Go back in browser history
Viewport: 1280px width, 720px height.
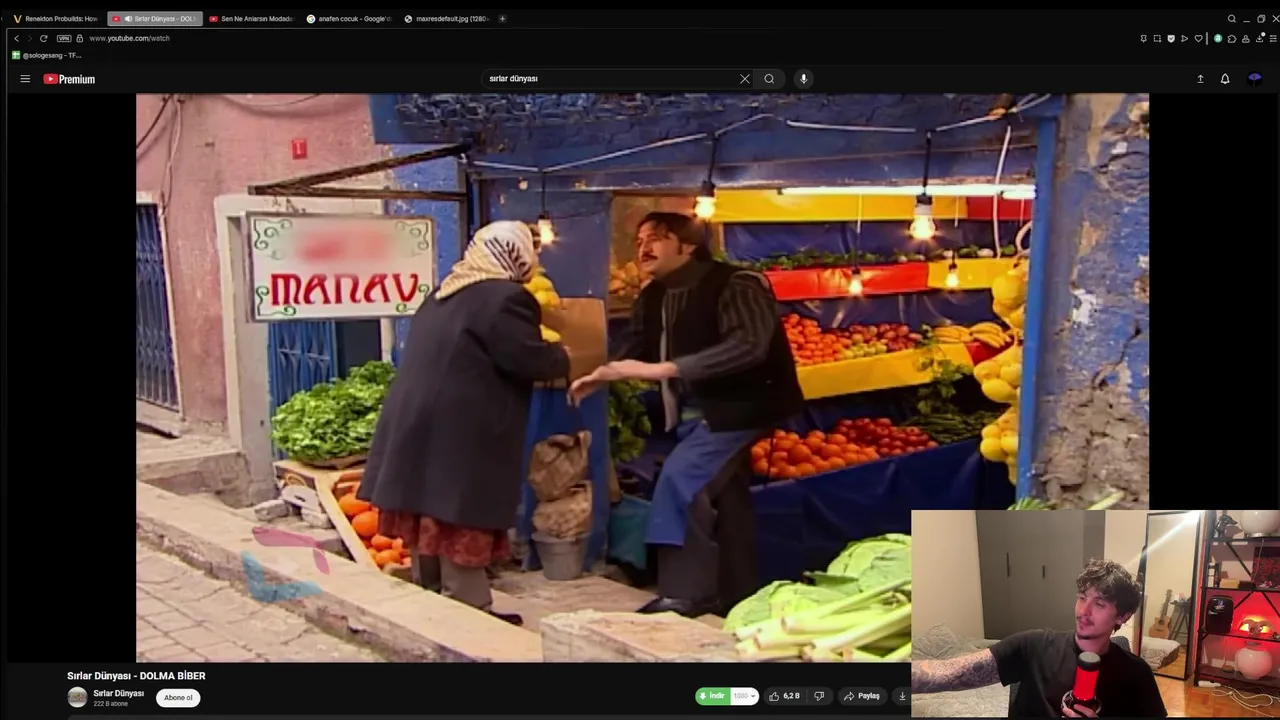(16, 38)
